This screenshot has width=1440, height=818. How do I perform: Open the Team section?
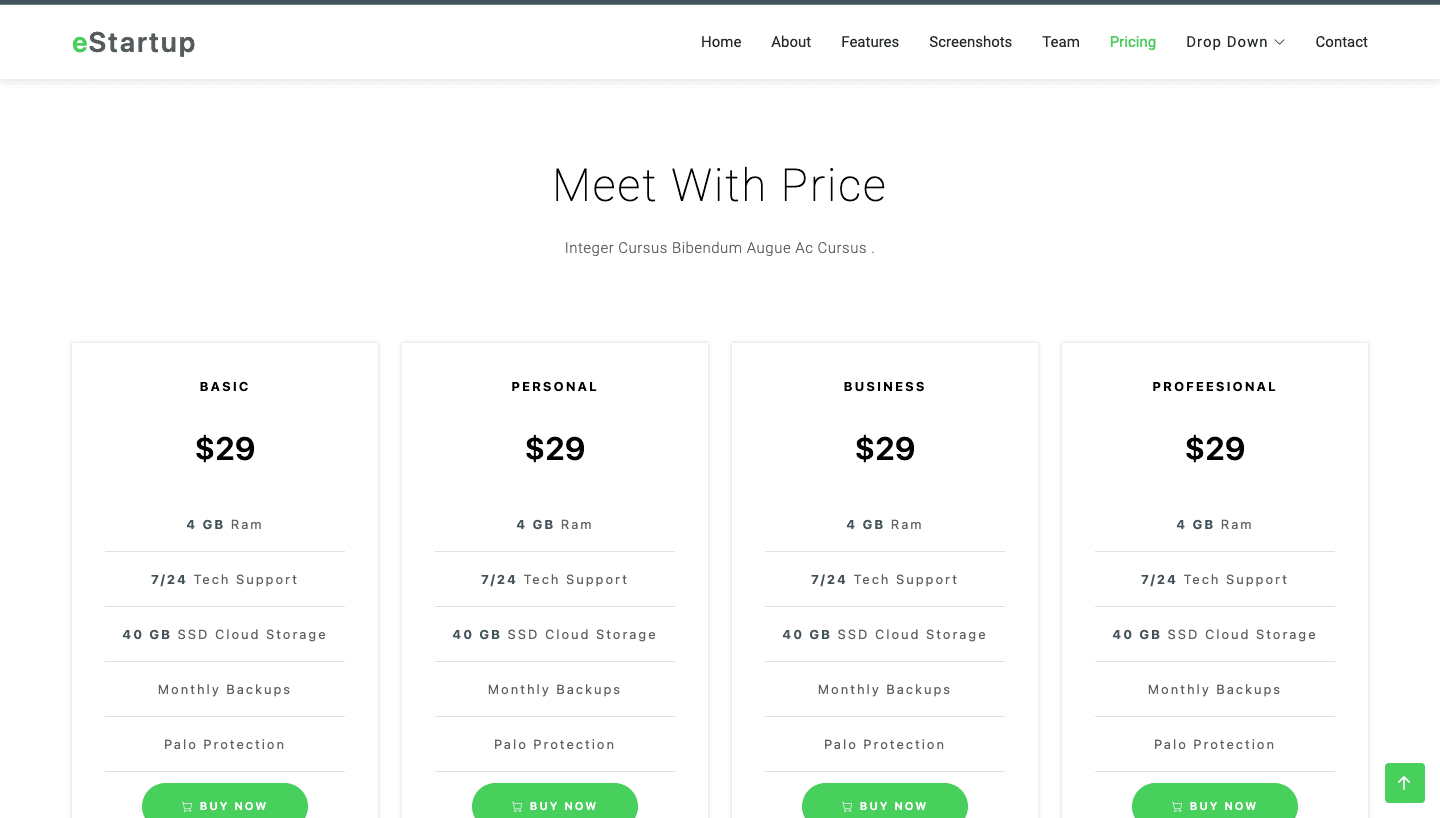point(1061,42)
